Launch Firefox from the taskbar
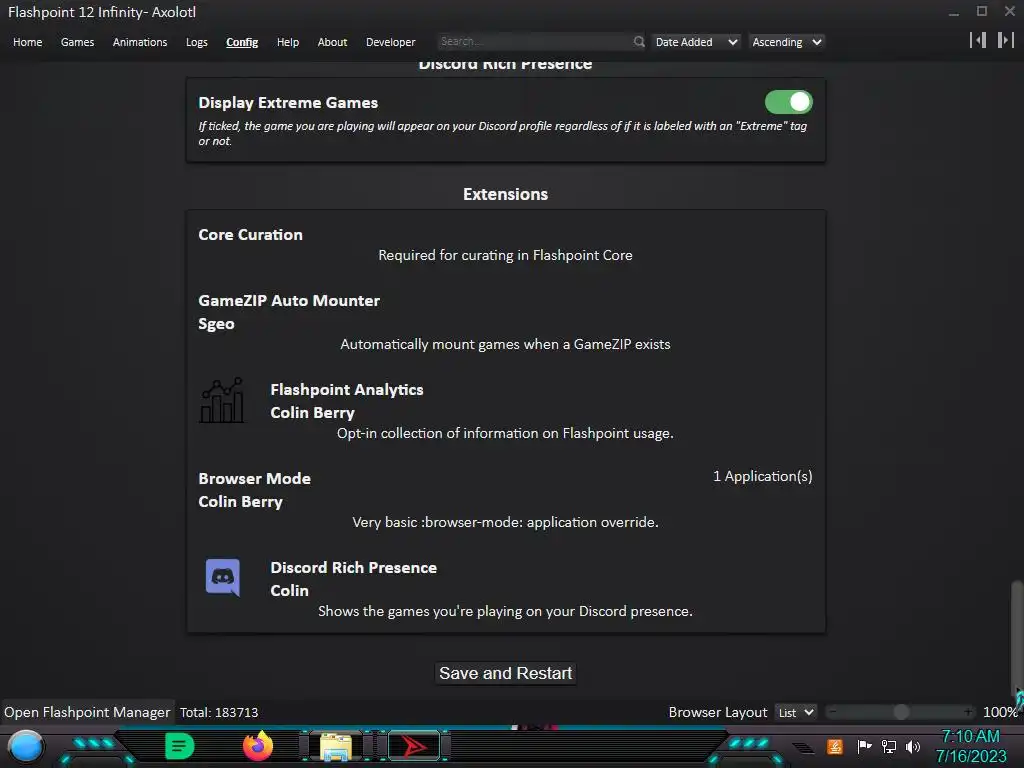 (258, 746)
